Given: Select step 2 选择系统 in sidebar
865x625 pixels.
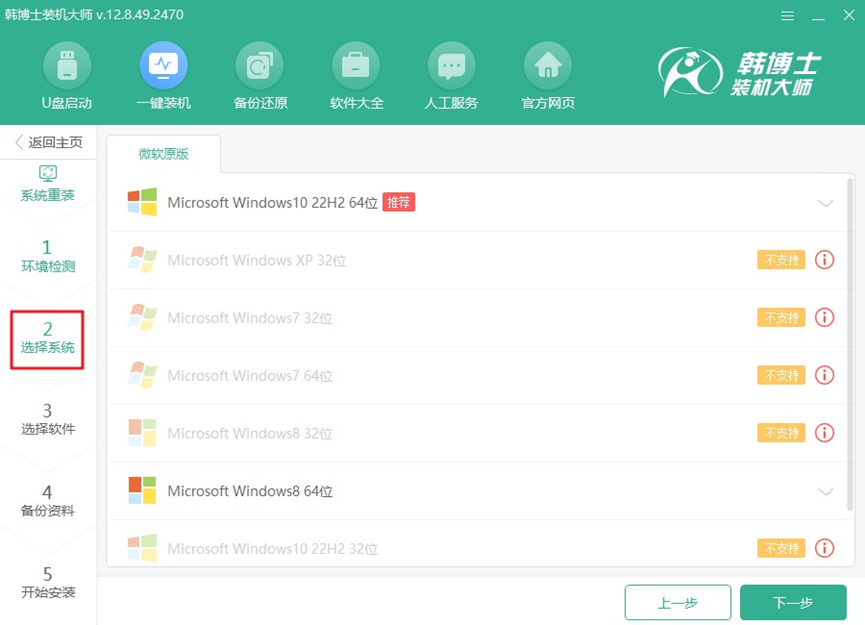Looking at the screenshot, I should click(x=47, y=338).
